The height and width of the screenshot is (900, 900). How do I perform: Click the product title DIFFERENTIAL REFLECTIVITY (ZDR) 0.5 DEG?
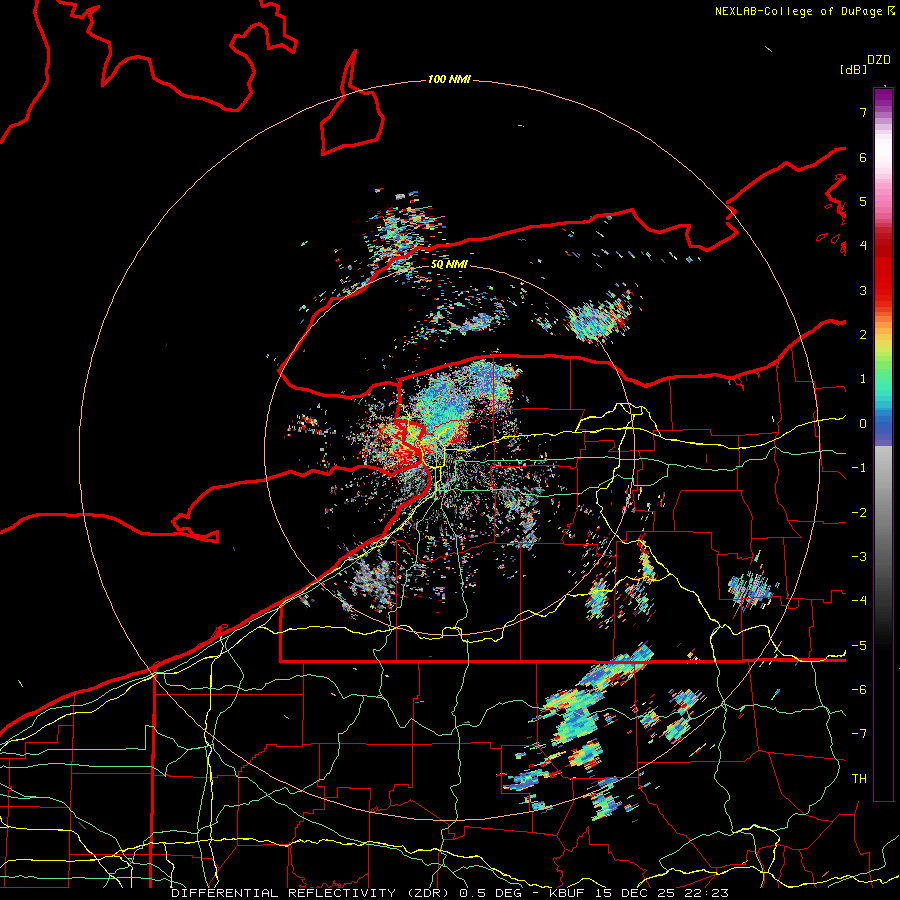click(347, 893)
